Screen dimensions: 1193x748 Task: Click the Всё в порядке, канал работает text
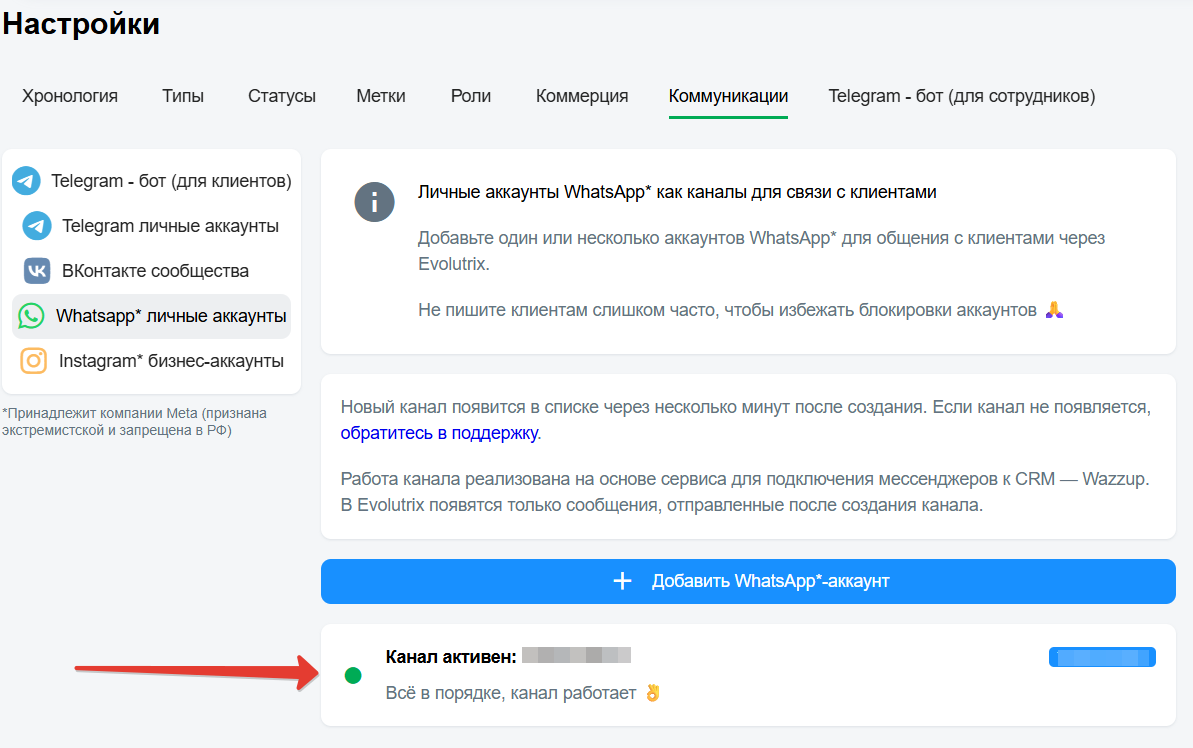(x=511, y=693)
